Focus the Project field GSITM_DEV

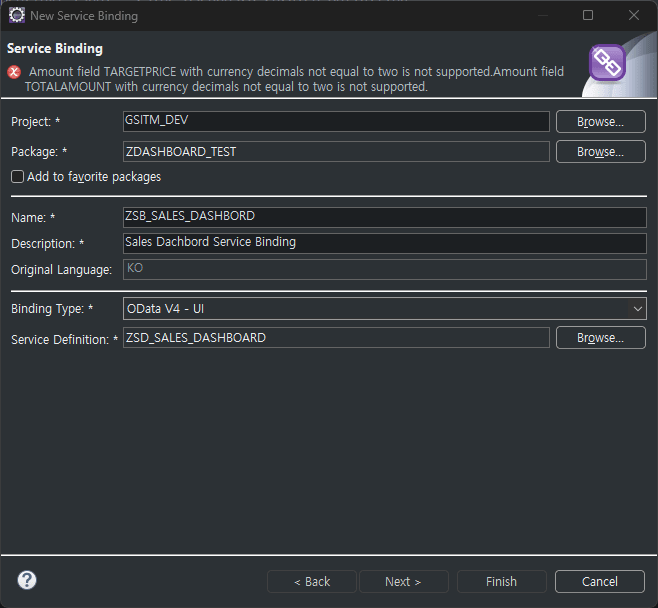(336, 121)
